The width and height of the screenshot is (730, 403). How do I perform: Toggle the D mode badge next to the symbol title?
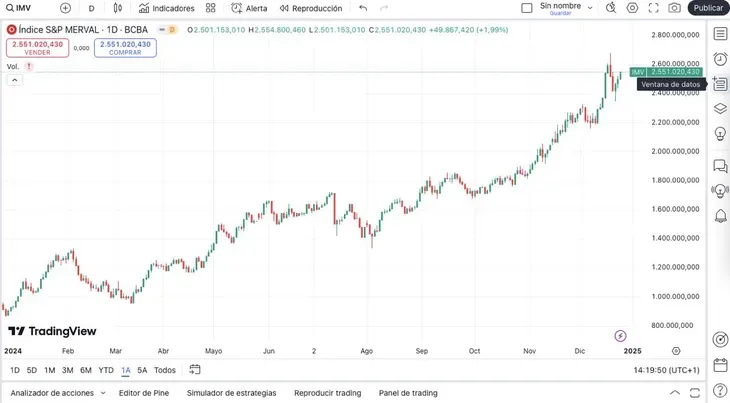point(168,30)
